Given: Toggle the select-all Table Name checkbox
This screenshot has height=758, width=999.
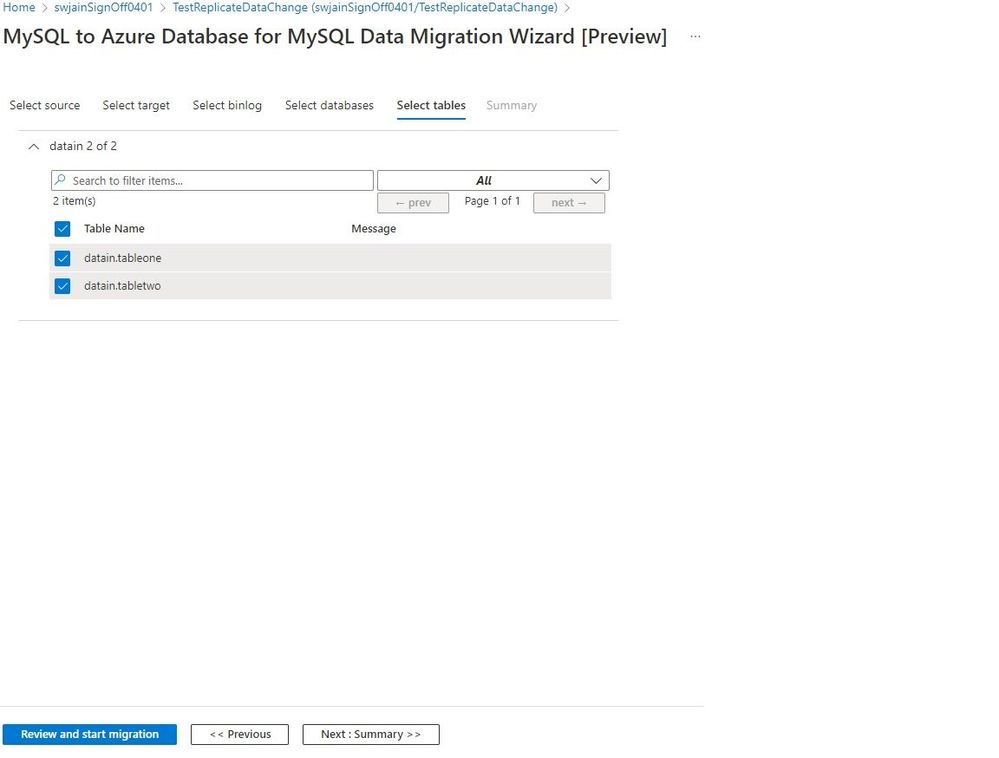Looking at the screenshot, I should 62,229.
